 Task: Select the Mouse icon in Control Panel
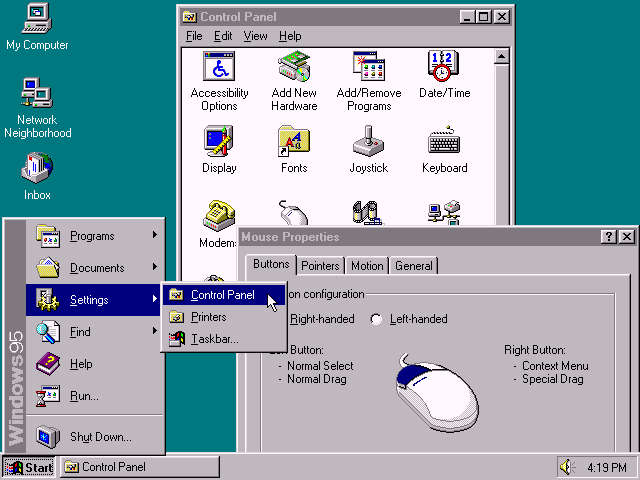pyautogui.click(x=293, y=213)
